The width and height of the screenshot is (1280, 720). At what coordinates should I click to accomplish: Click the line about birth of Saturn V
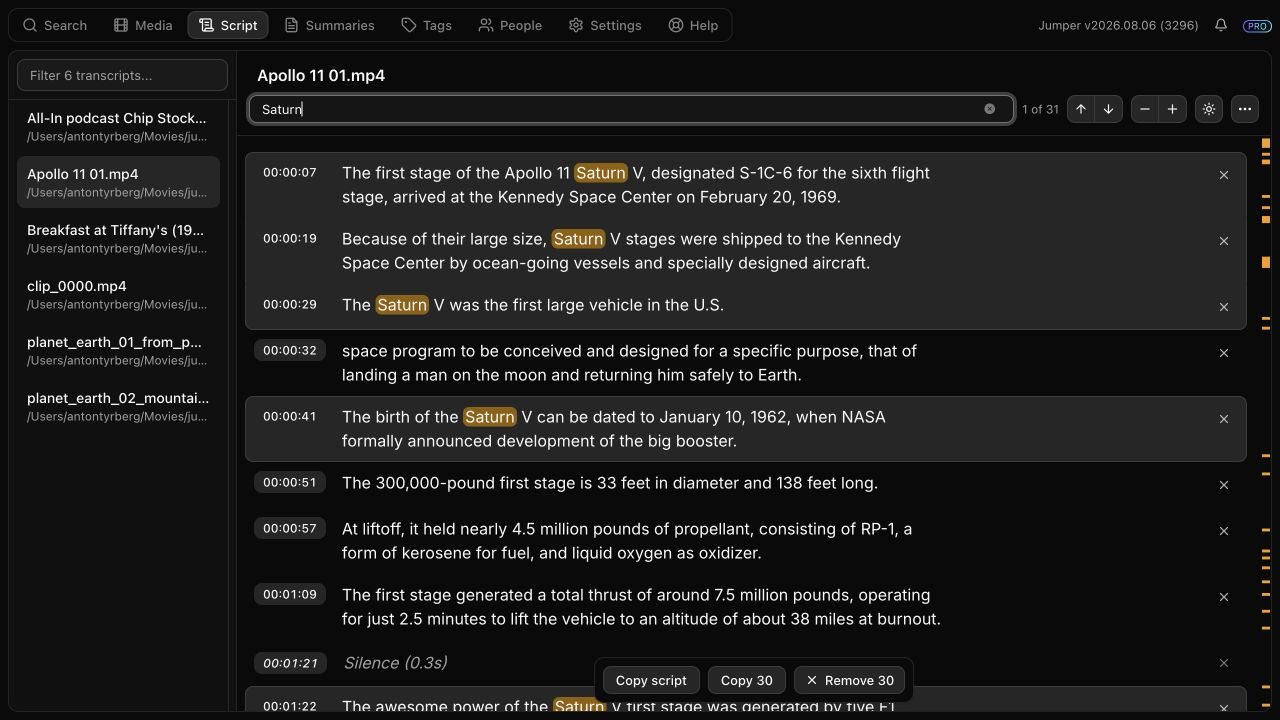614,429
